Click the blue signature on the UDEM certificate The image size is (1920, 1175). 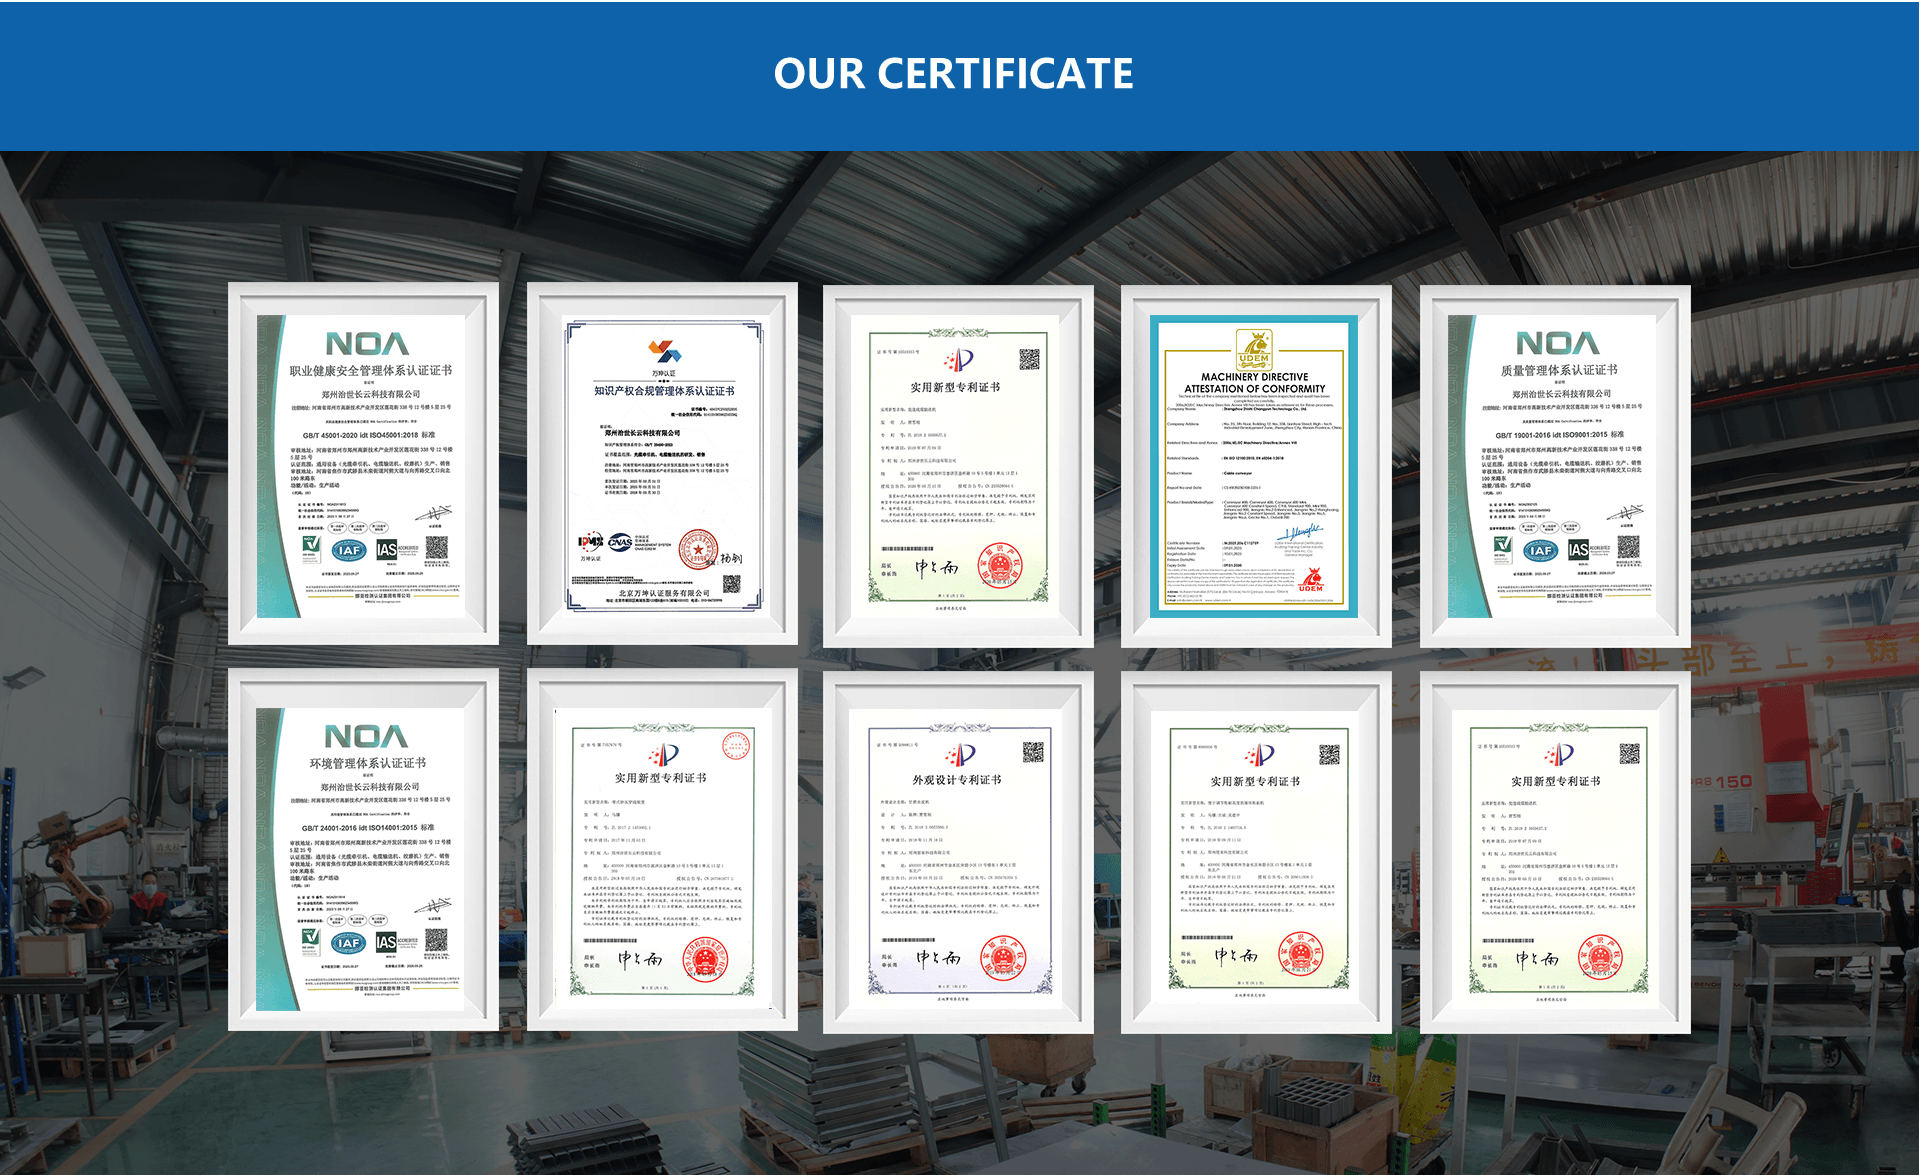point(1302,533)
